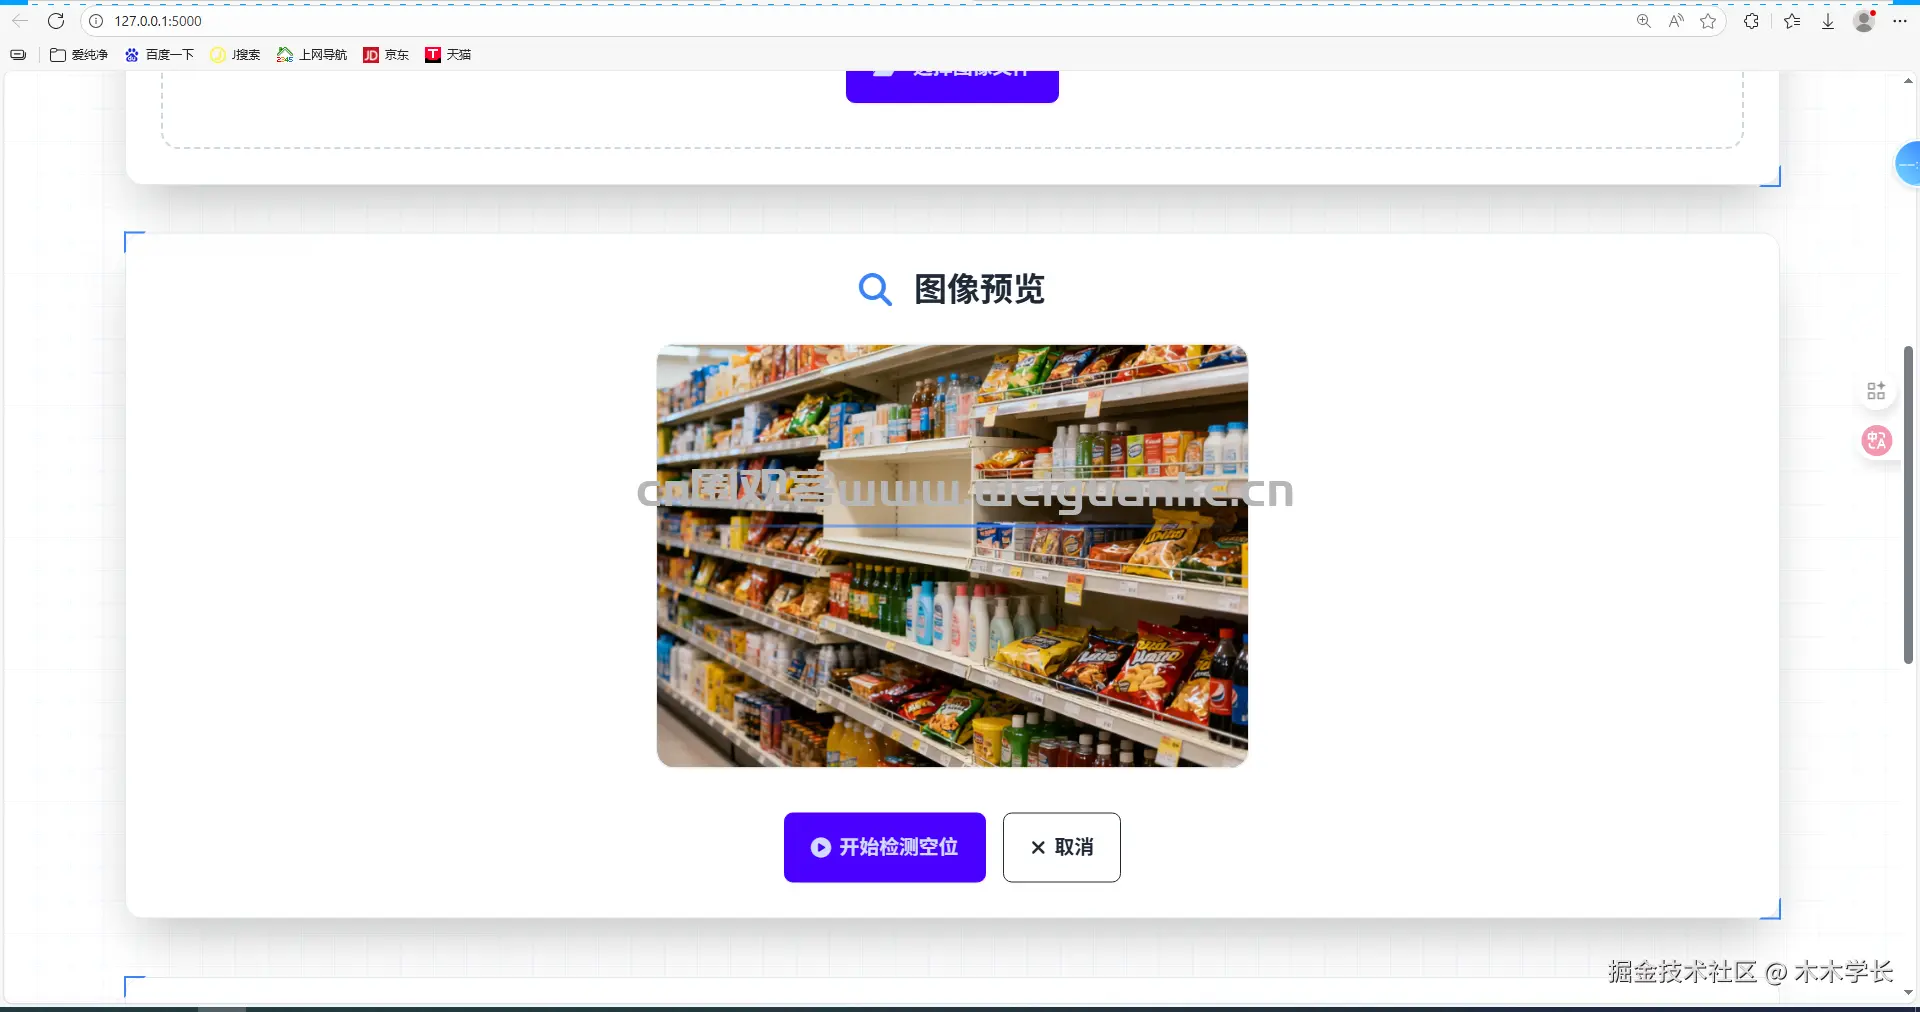
Task: Open the browser extensions puzzle icon
Action: (x=1751, y=21)
